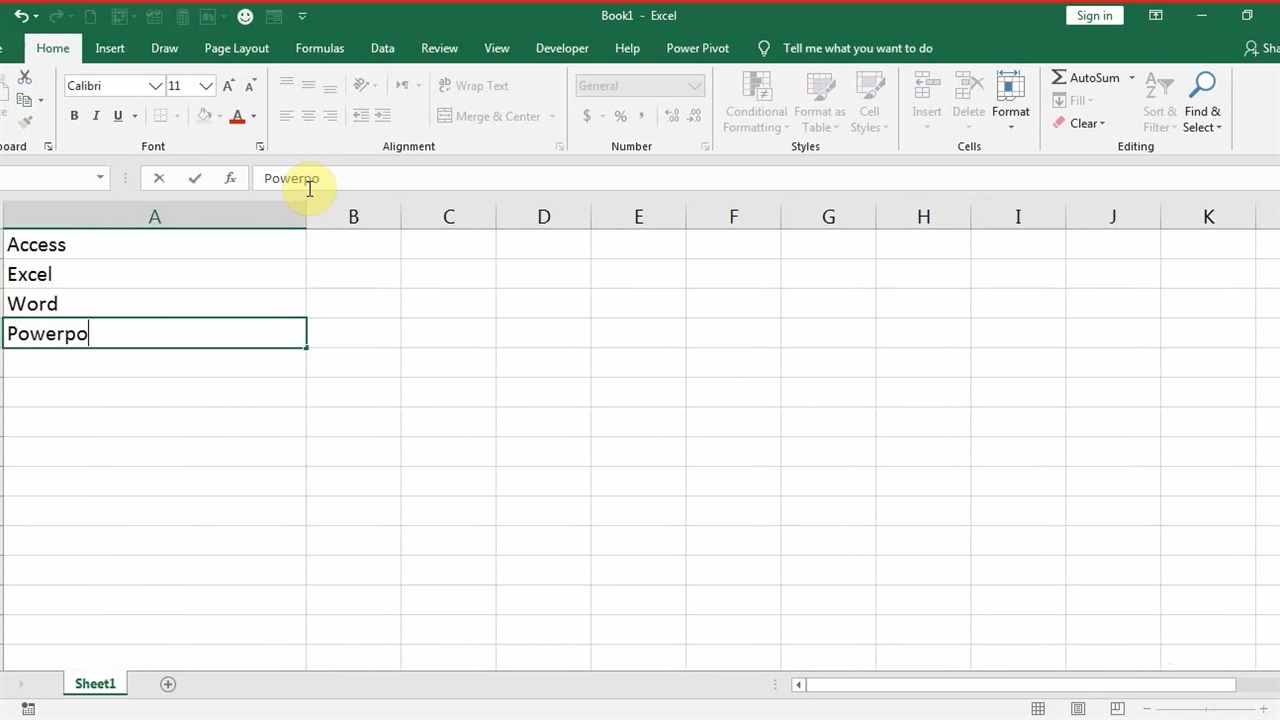Open the Calibri font name dropdown
The height and width of the screenshot is (720, 1280).
[x=155, y=86]
